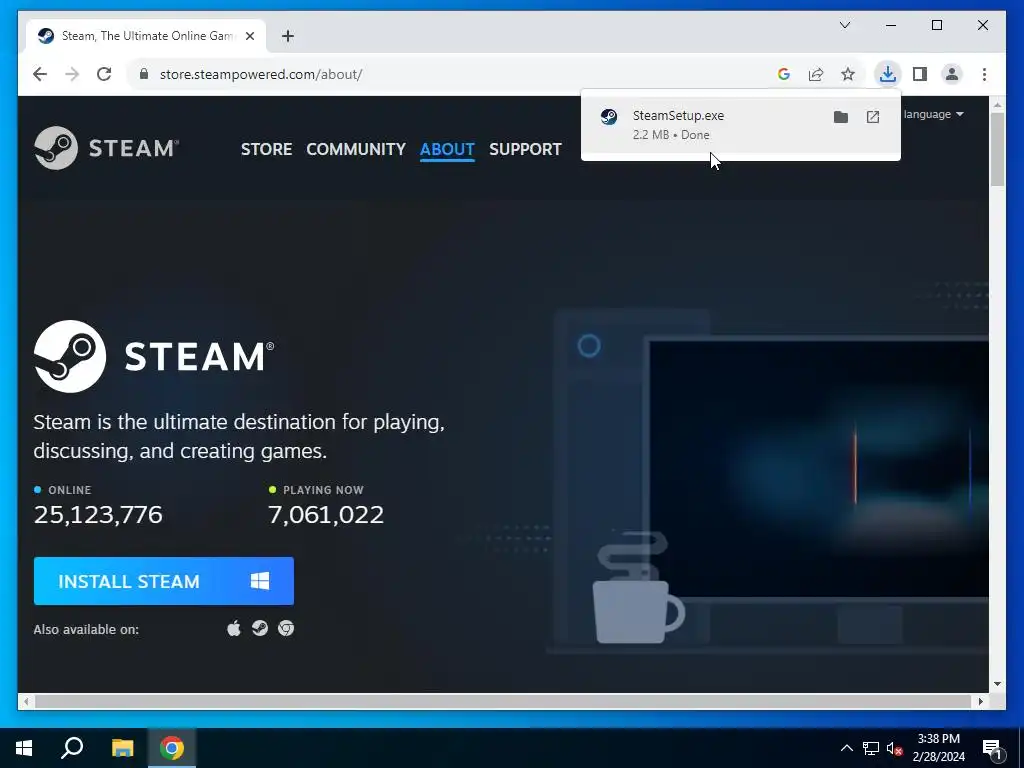1024x768 pixels.
Task: Click the address bar URL
Action: pyautogui.click(x=261, y=74)
